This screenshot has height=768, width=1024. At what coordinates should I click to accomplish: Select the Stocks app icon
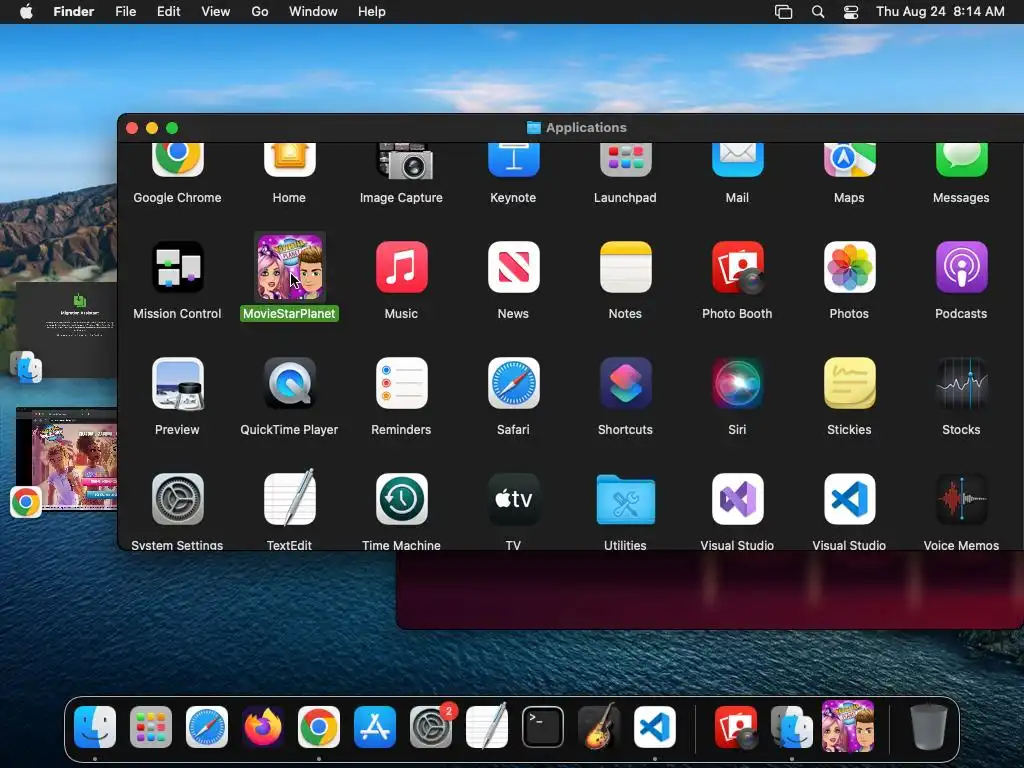[961, 383]
